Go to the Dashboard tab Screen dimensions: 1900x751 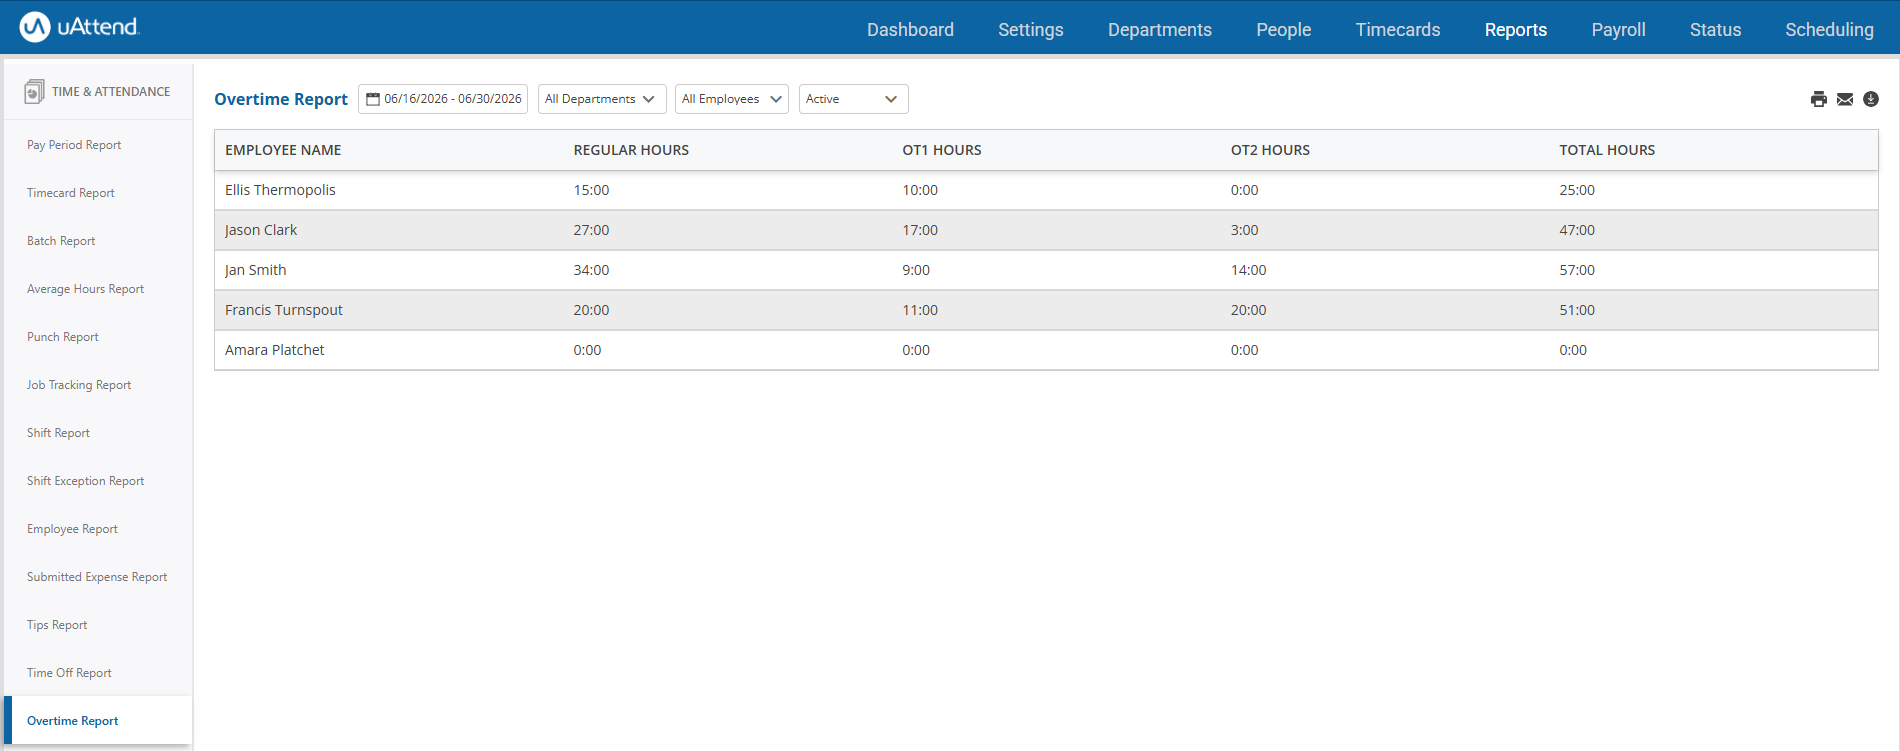coord(910,30)
